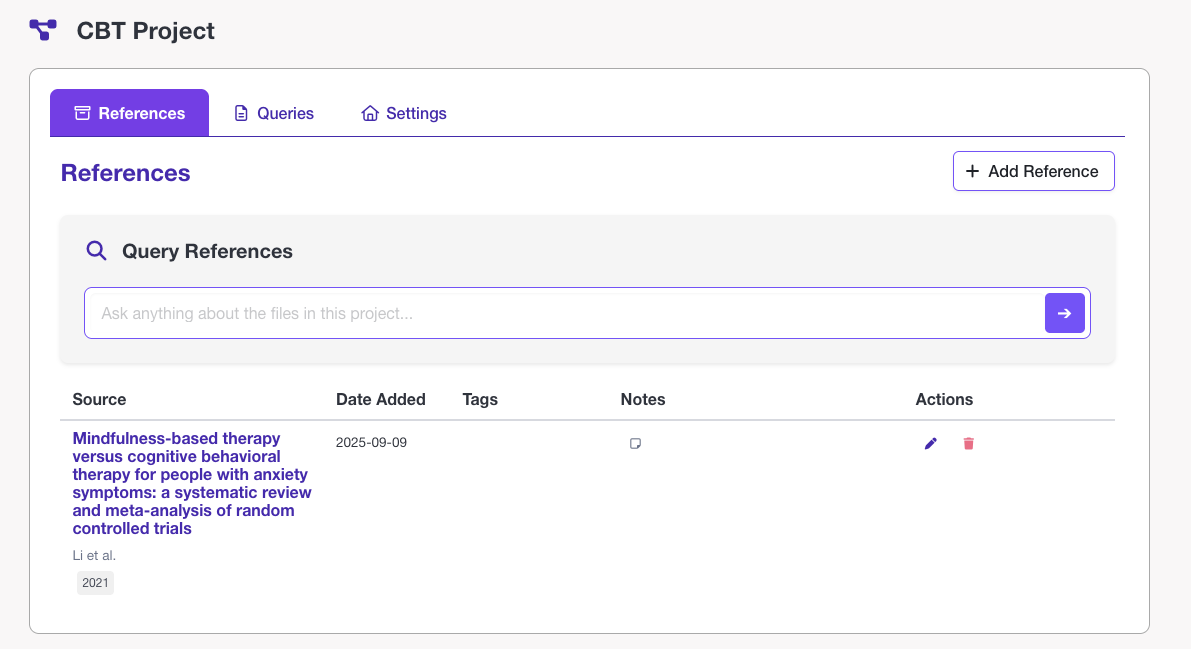Switch to the Queries tab
The image size is (1191, 649).
point(274,113)
